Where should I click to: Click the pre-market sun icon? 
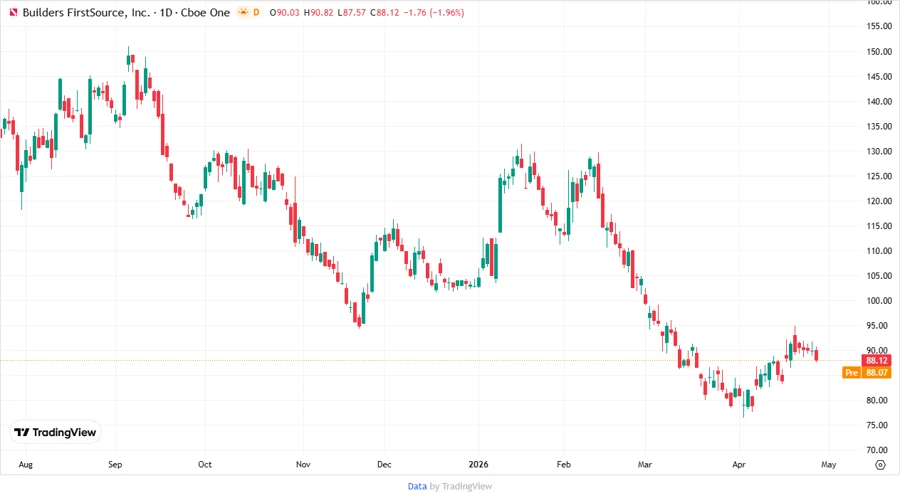[x=243, y=12]
